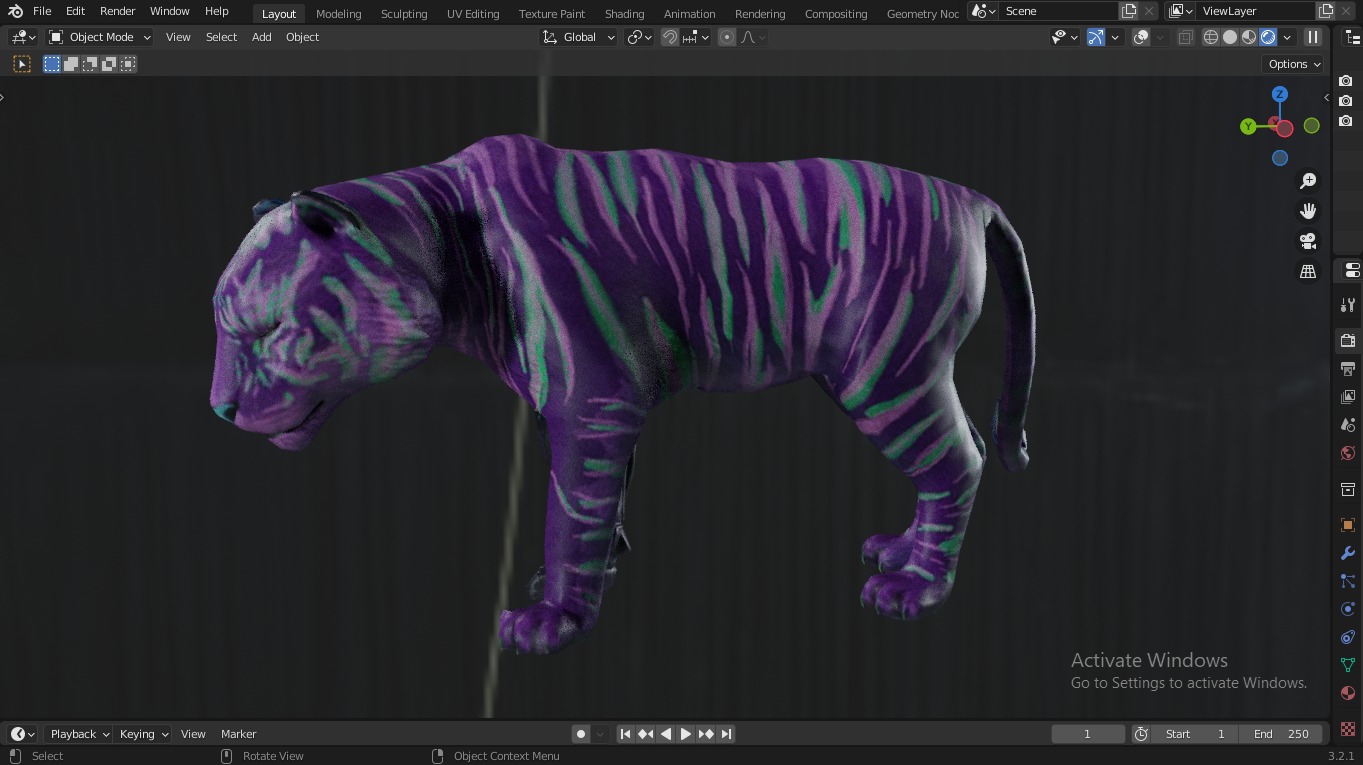Switch to material preview shading
The height and width of the screenshot is (765, 1363).
(x=1249, y=37)
